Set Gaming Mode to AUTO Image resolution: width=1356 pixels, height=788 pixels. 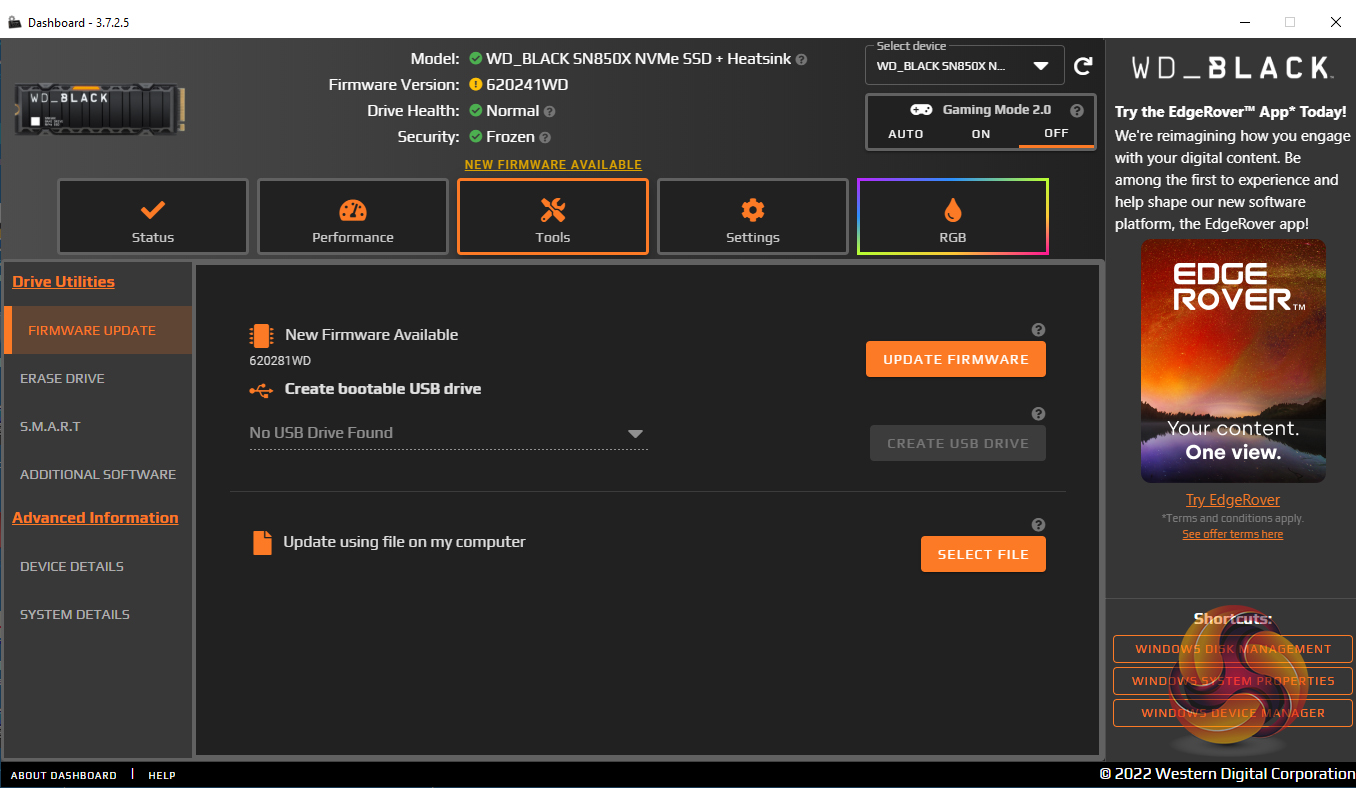coord(906,134)
